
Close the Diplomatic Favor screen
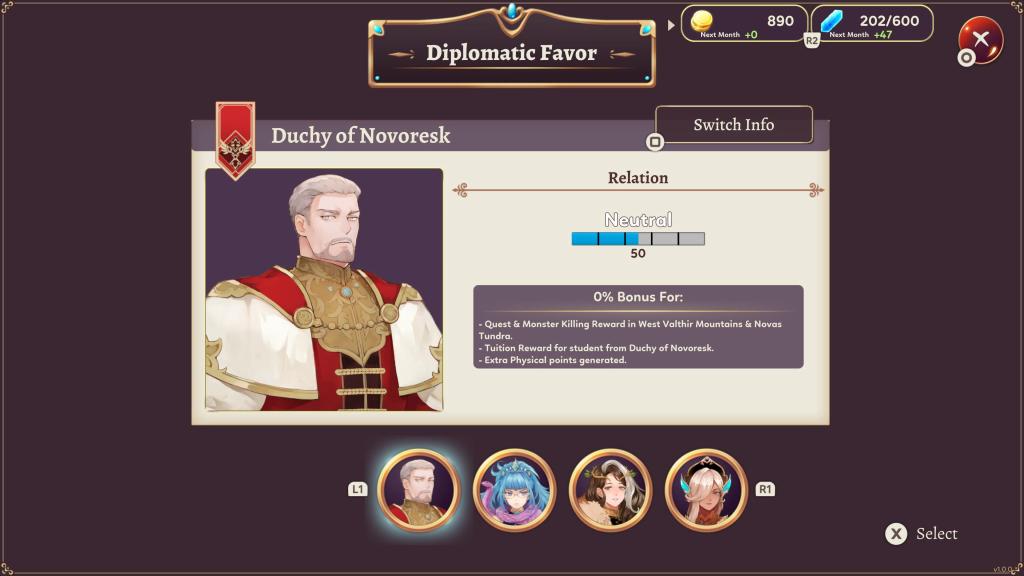pos(980,40)
